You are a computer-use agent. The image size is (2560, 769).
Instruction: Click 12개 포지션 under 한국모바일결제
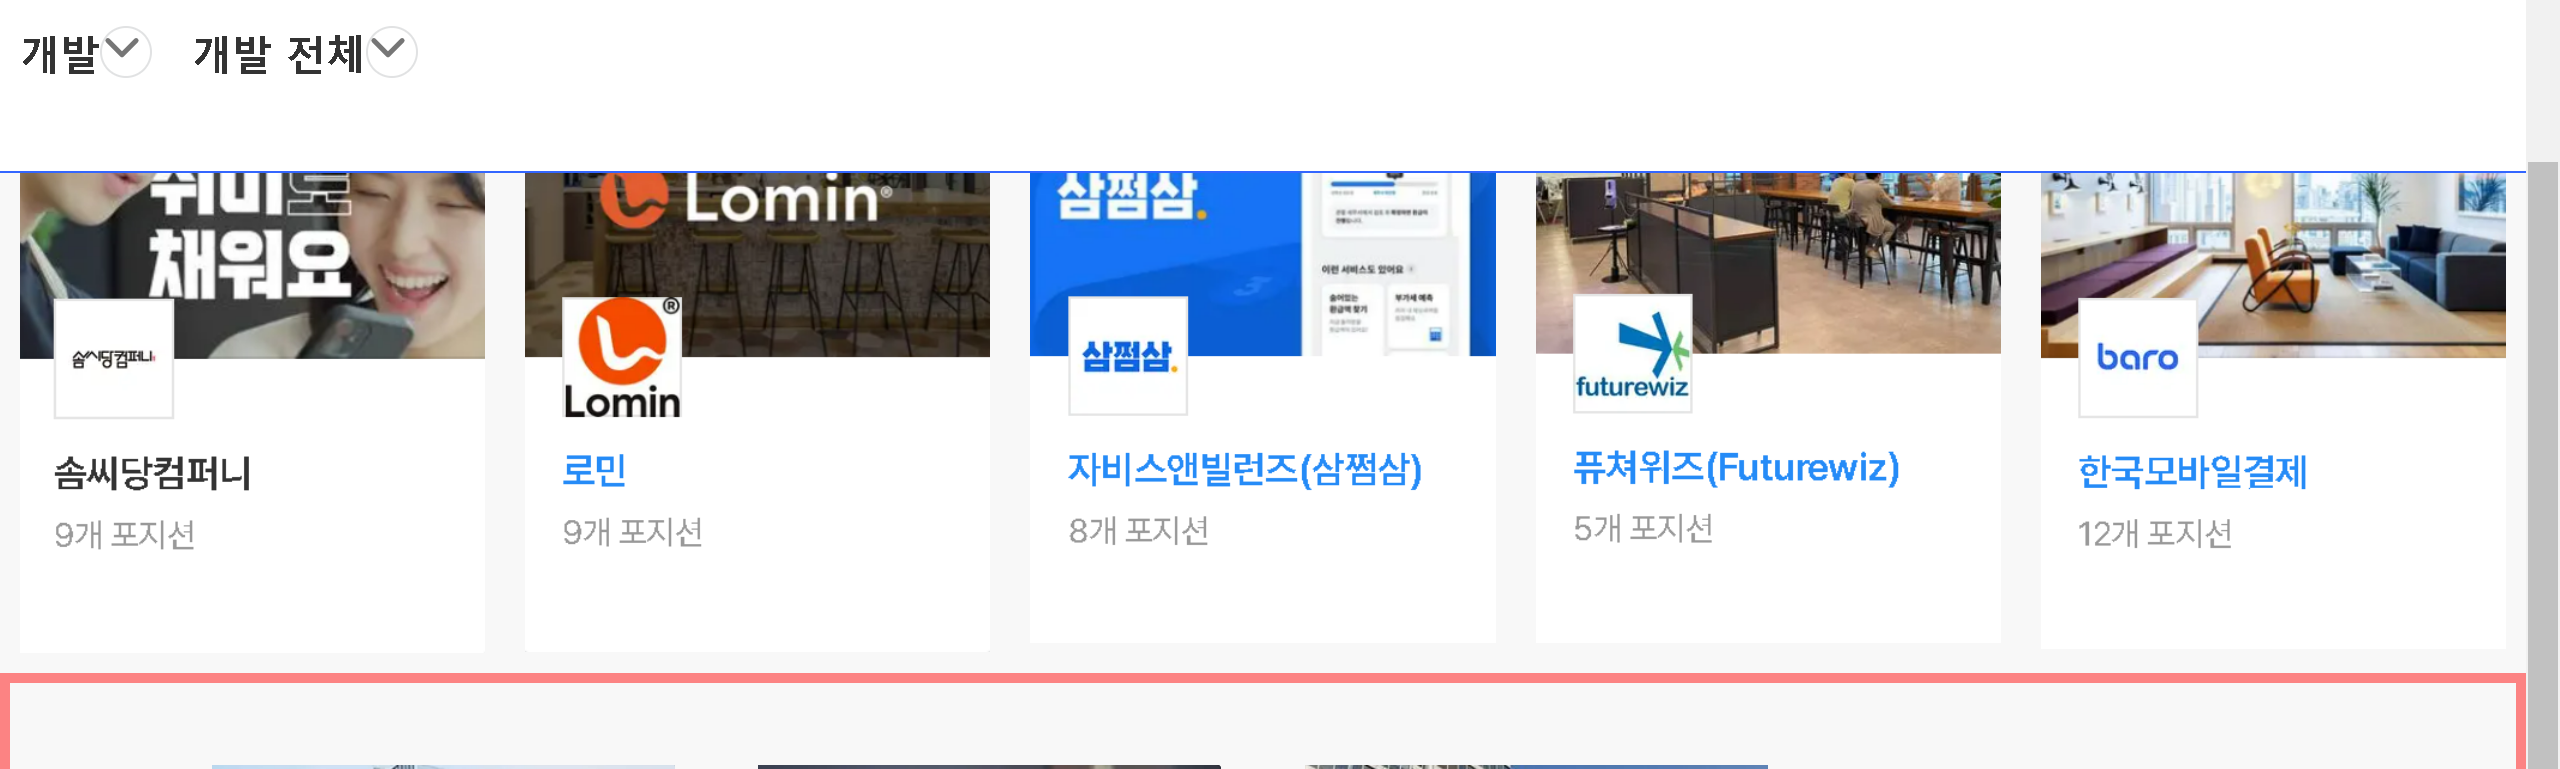2155,533
